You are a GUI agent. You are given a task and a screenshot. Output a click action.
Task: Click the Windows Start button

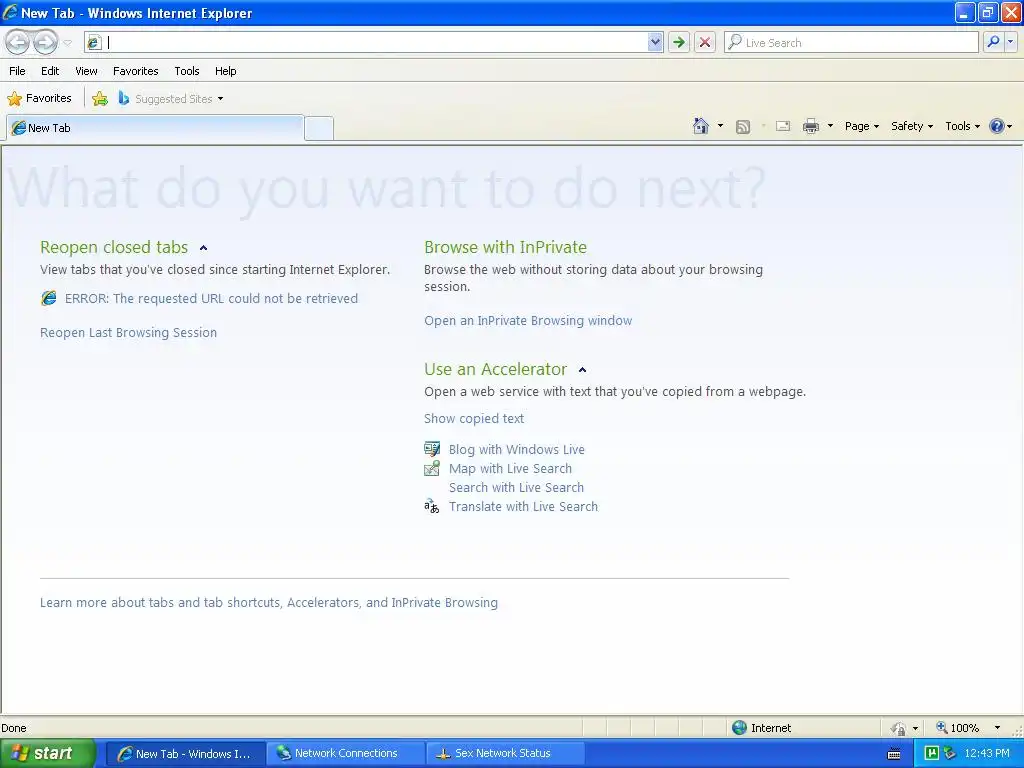[x=48, y=753]
